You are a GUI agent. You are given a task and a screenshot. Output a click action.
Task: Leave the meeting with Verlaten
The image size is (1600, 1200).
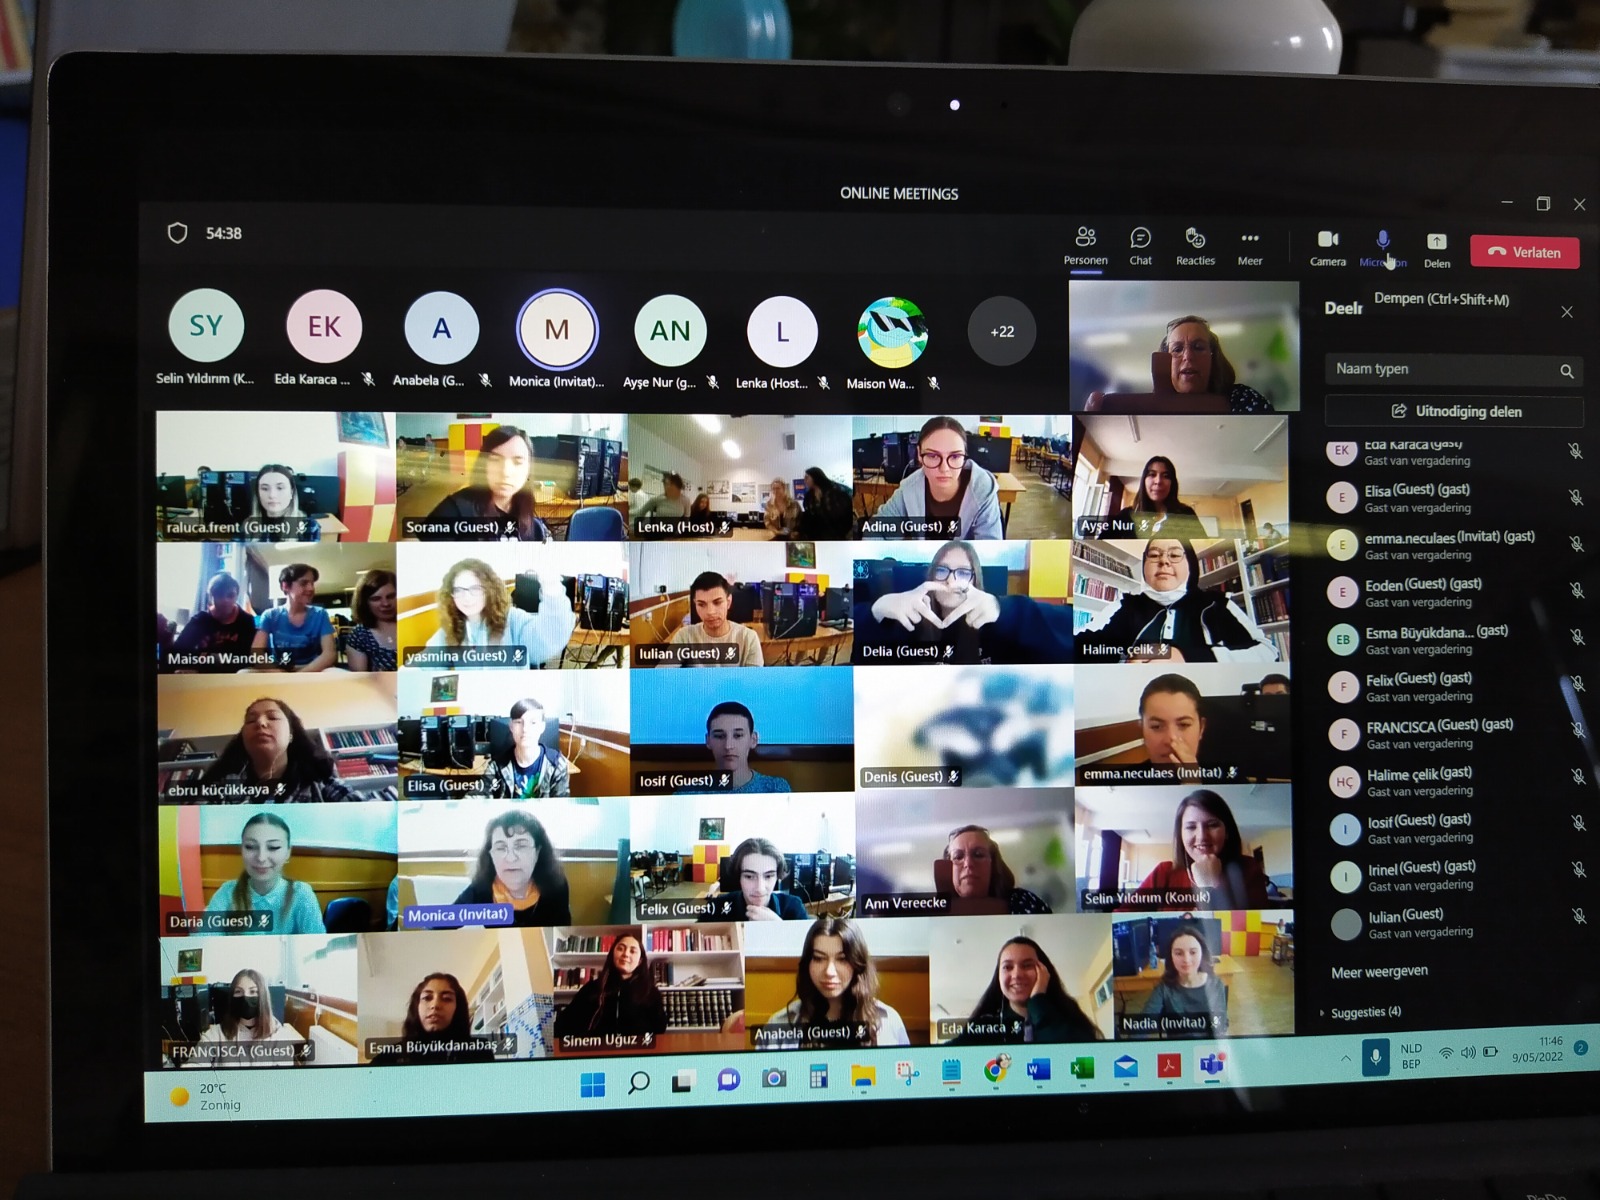(x=1524, y=252)
